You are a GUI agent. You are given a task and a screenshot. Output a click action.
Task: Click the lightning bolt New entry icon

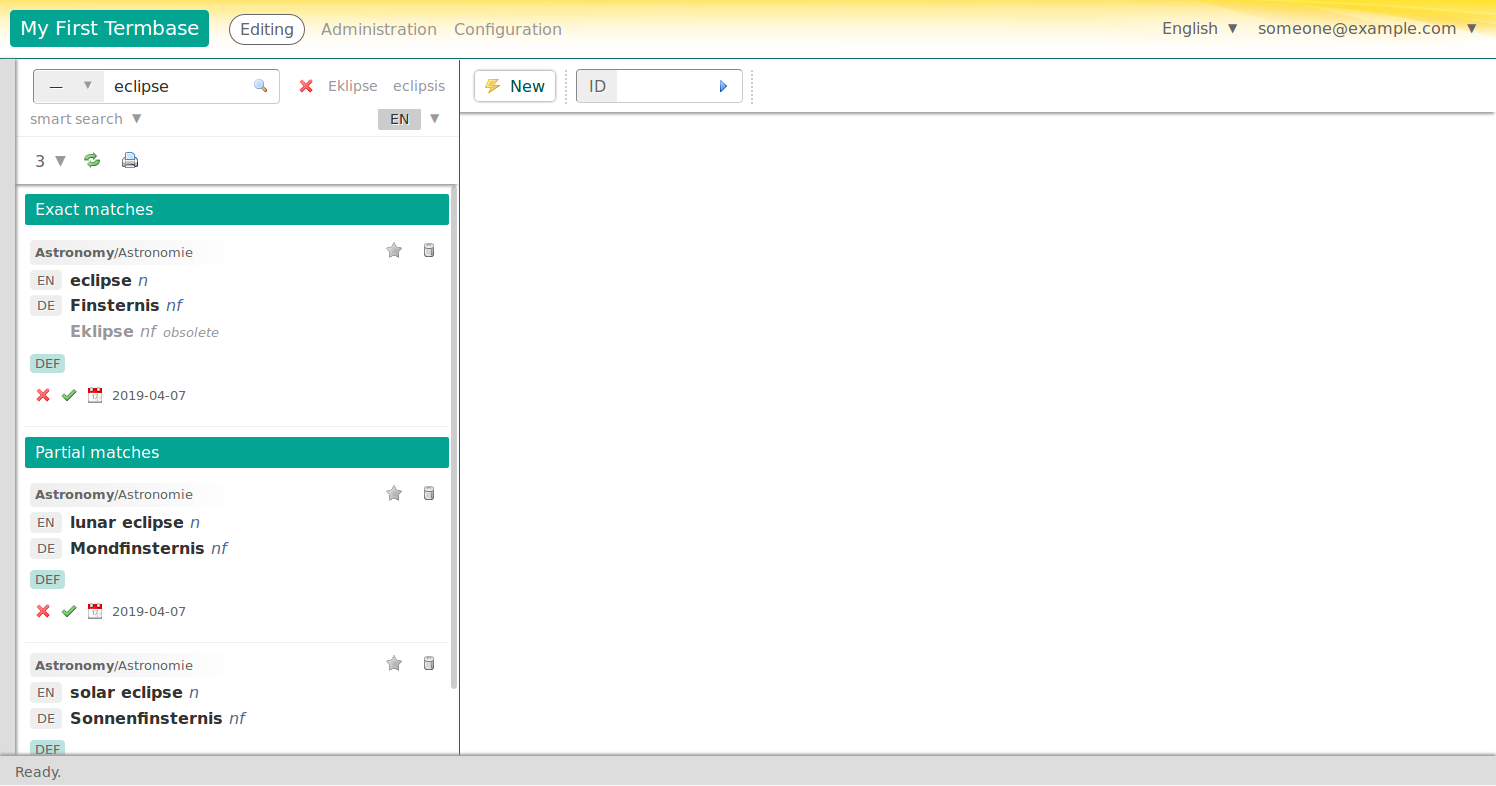(493, 86)
